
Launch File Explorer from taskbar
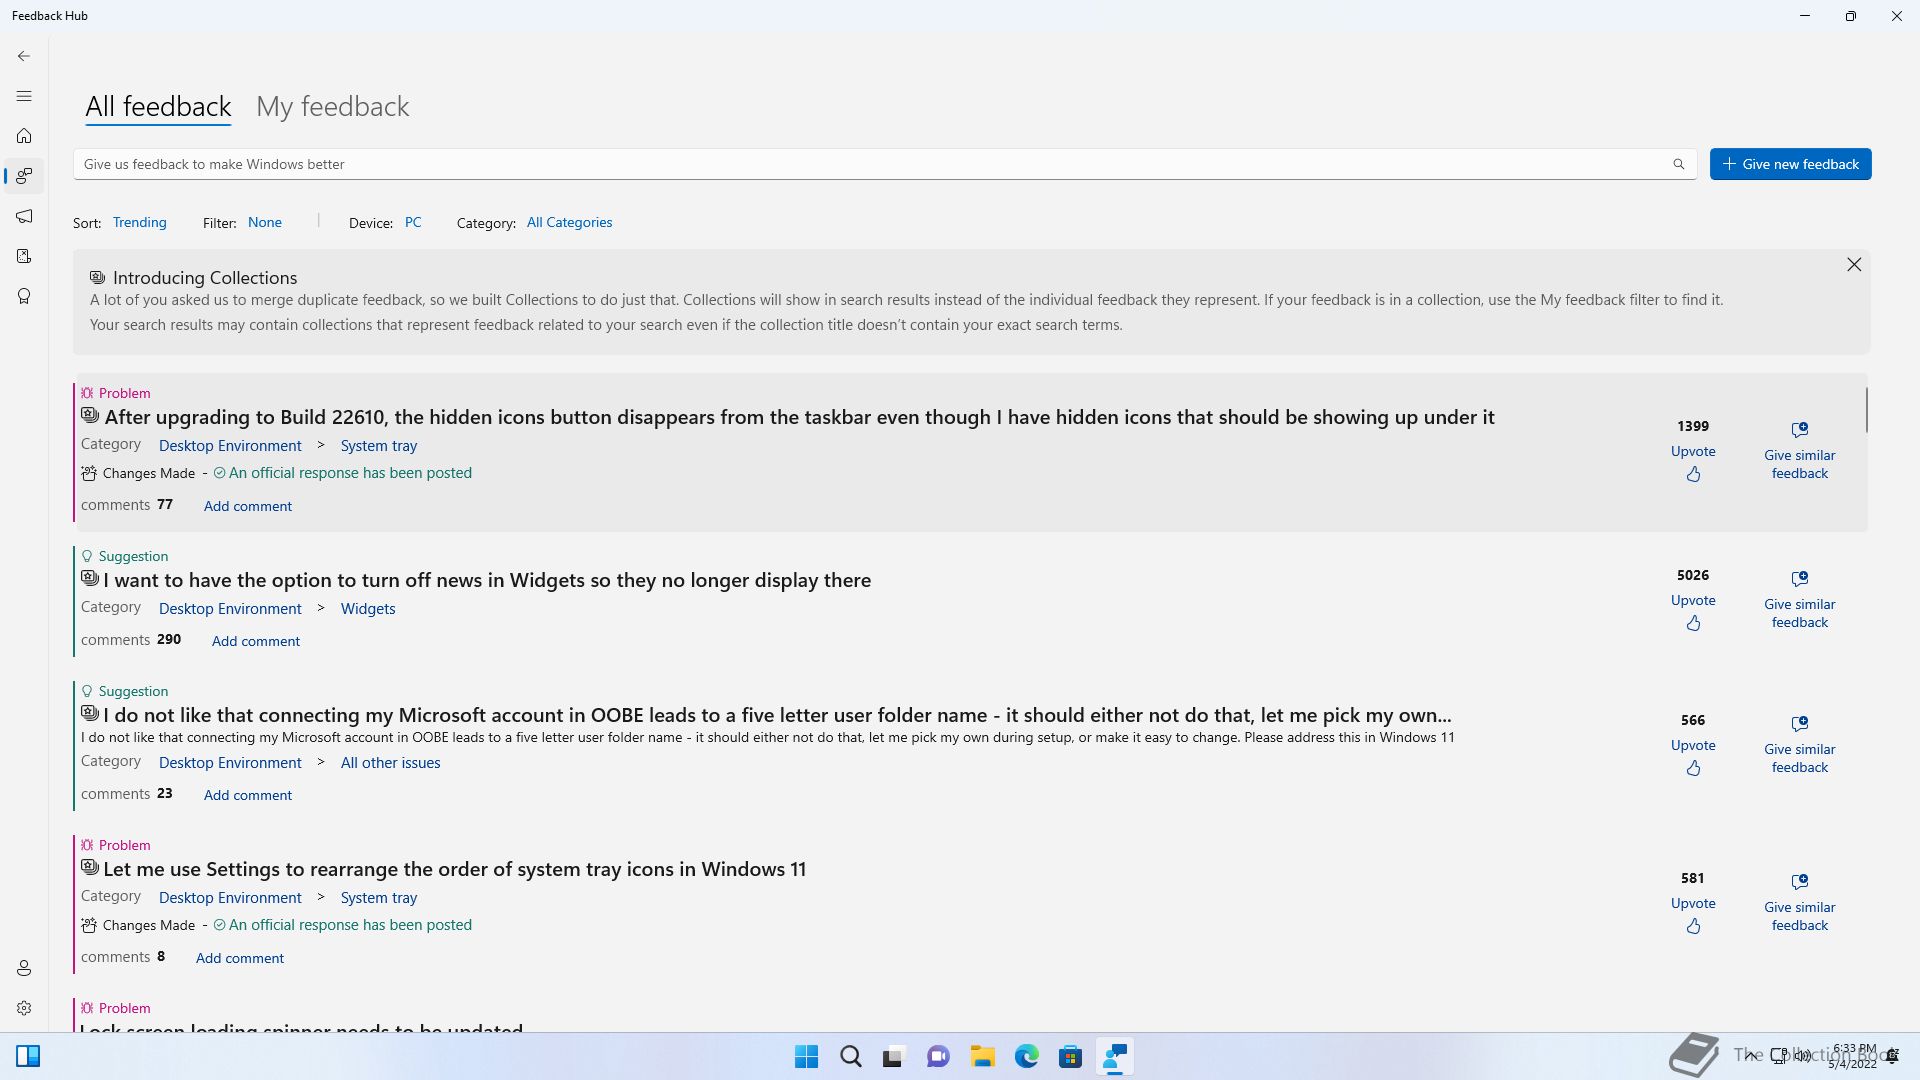(983, 1057)
